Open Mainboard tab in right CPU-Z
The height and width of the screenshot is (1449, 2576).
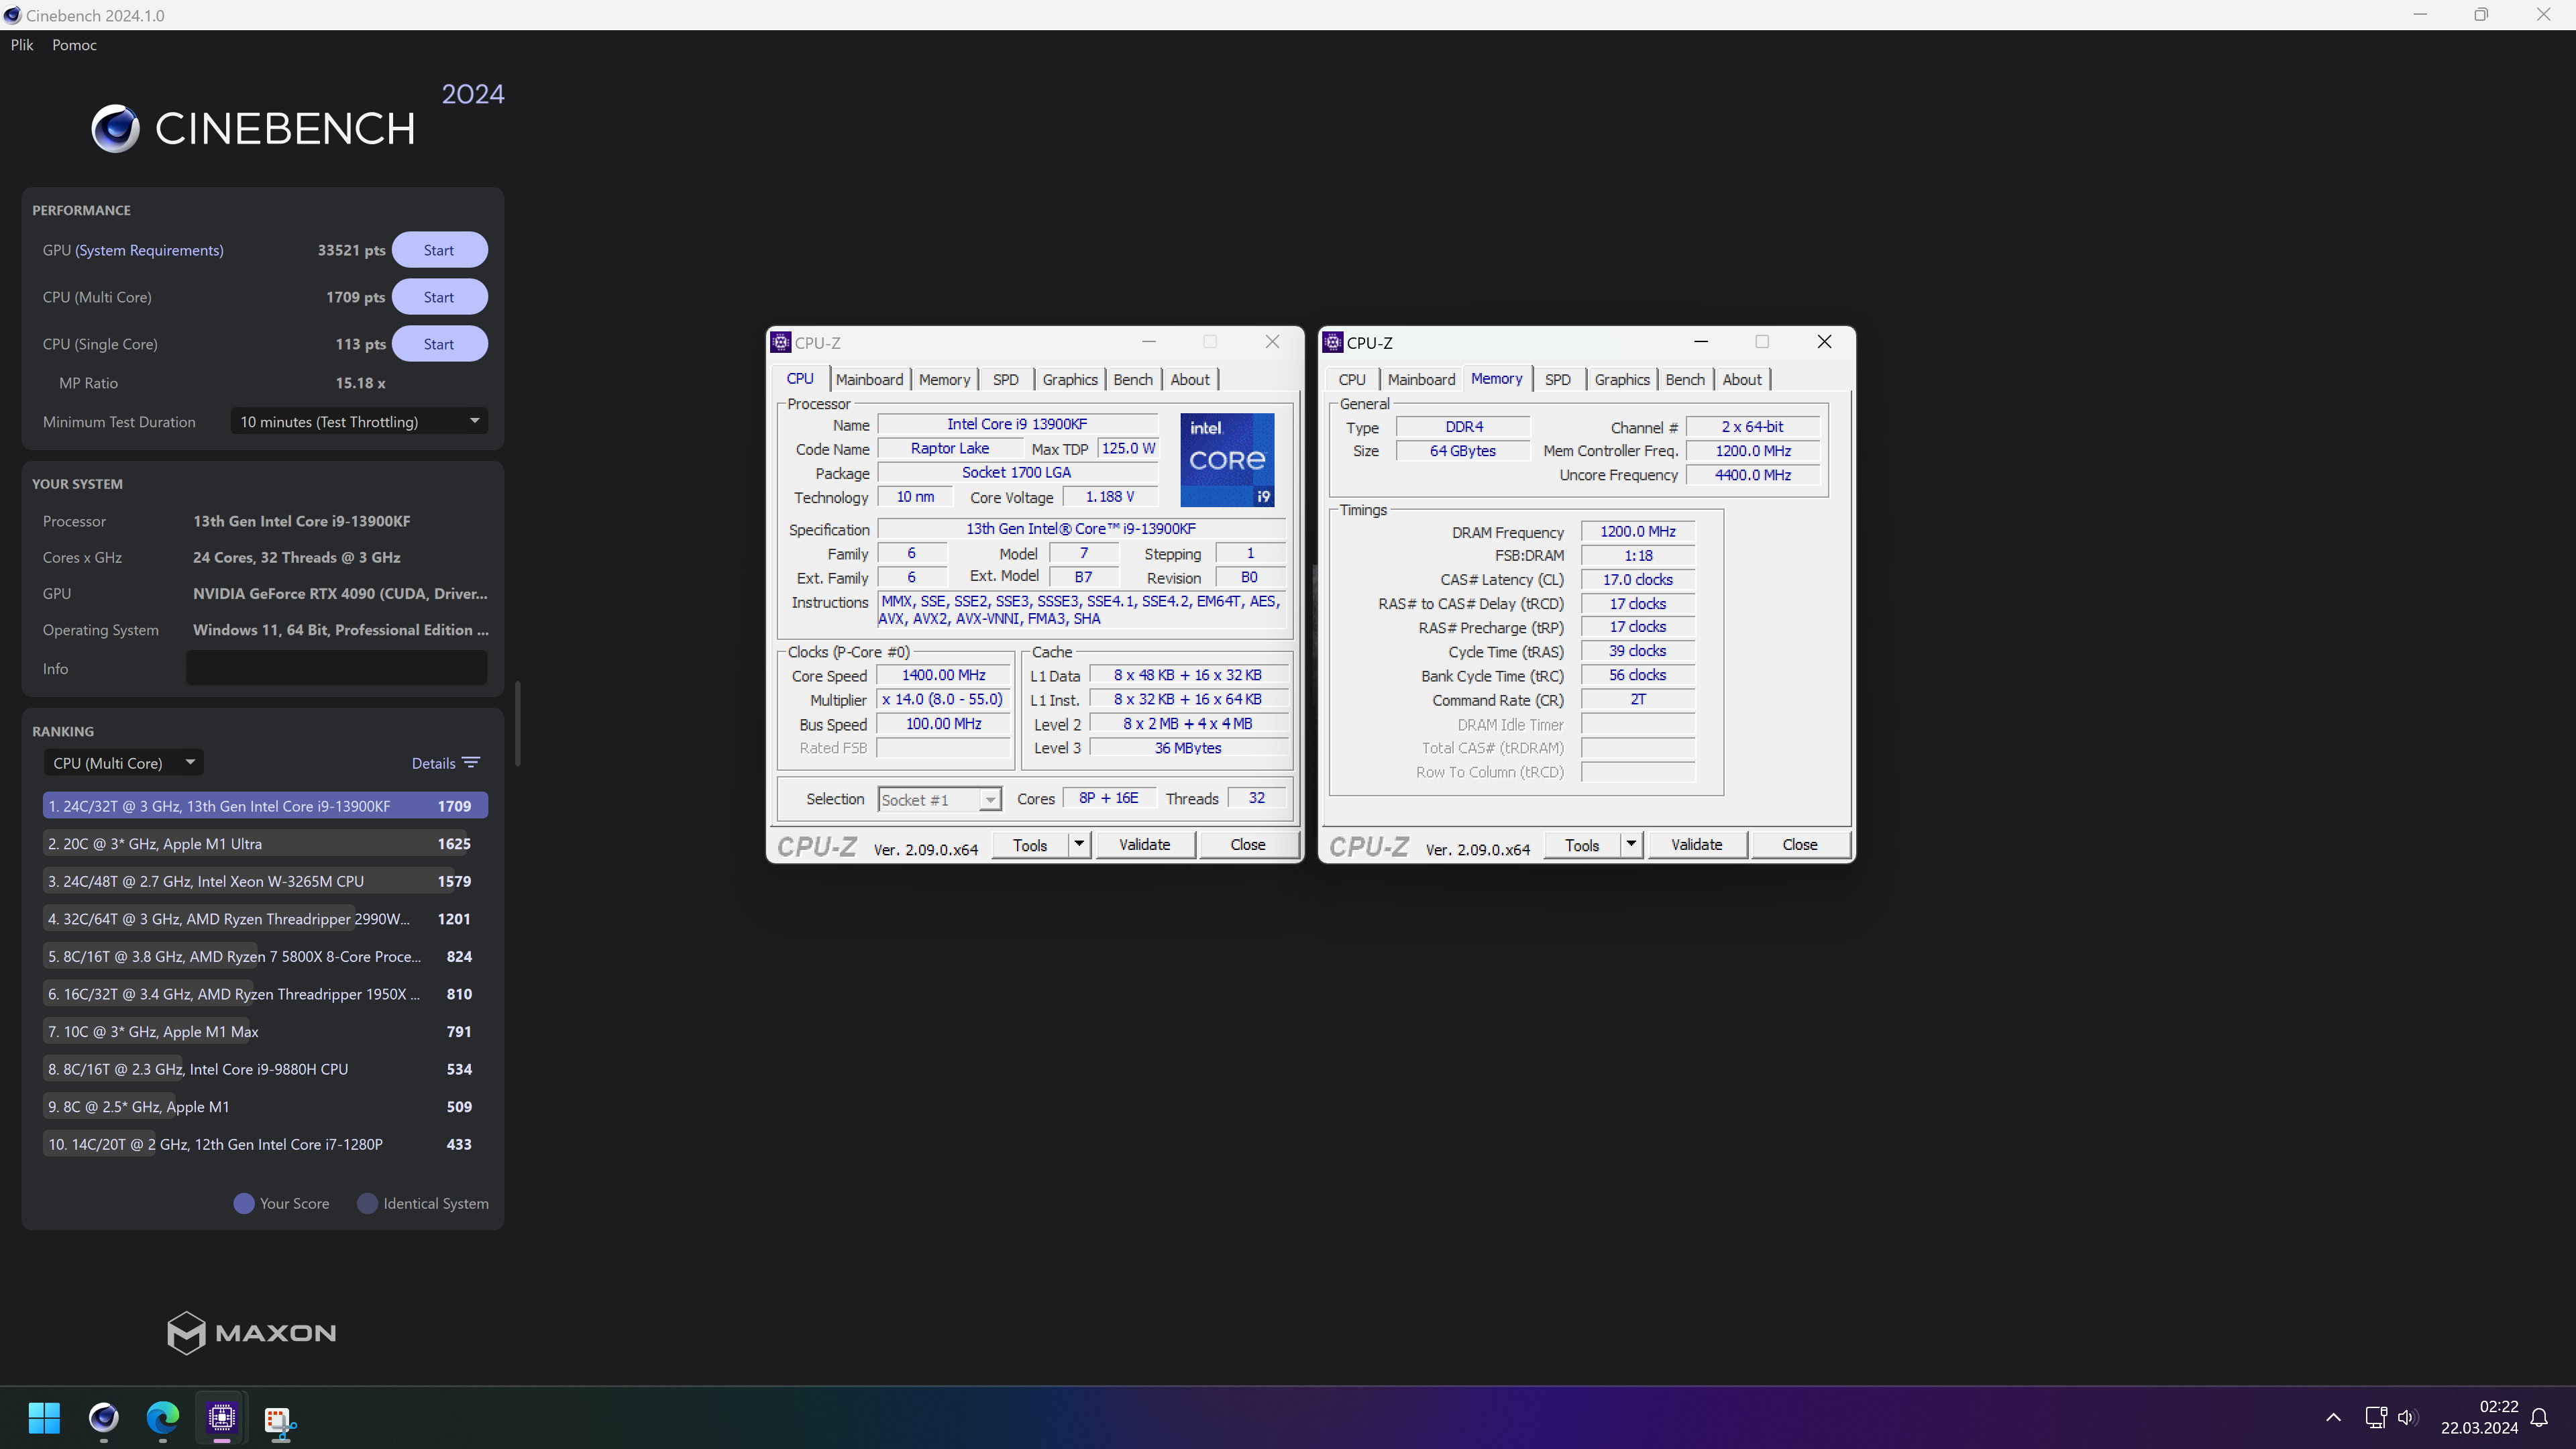point(1421,379)
